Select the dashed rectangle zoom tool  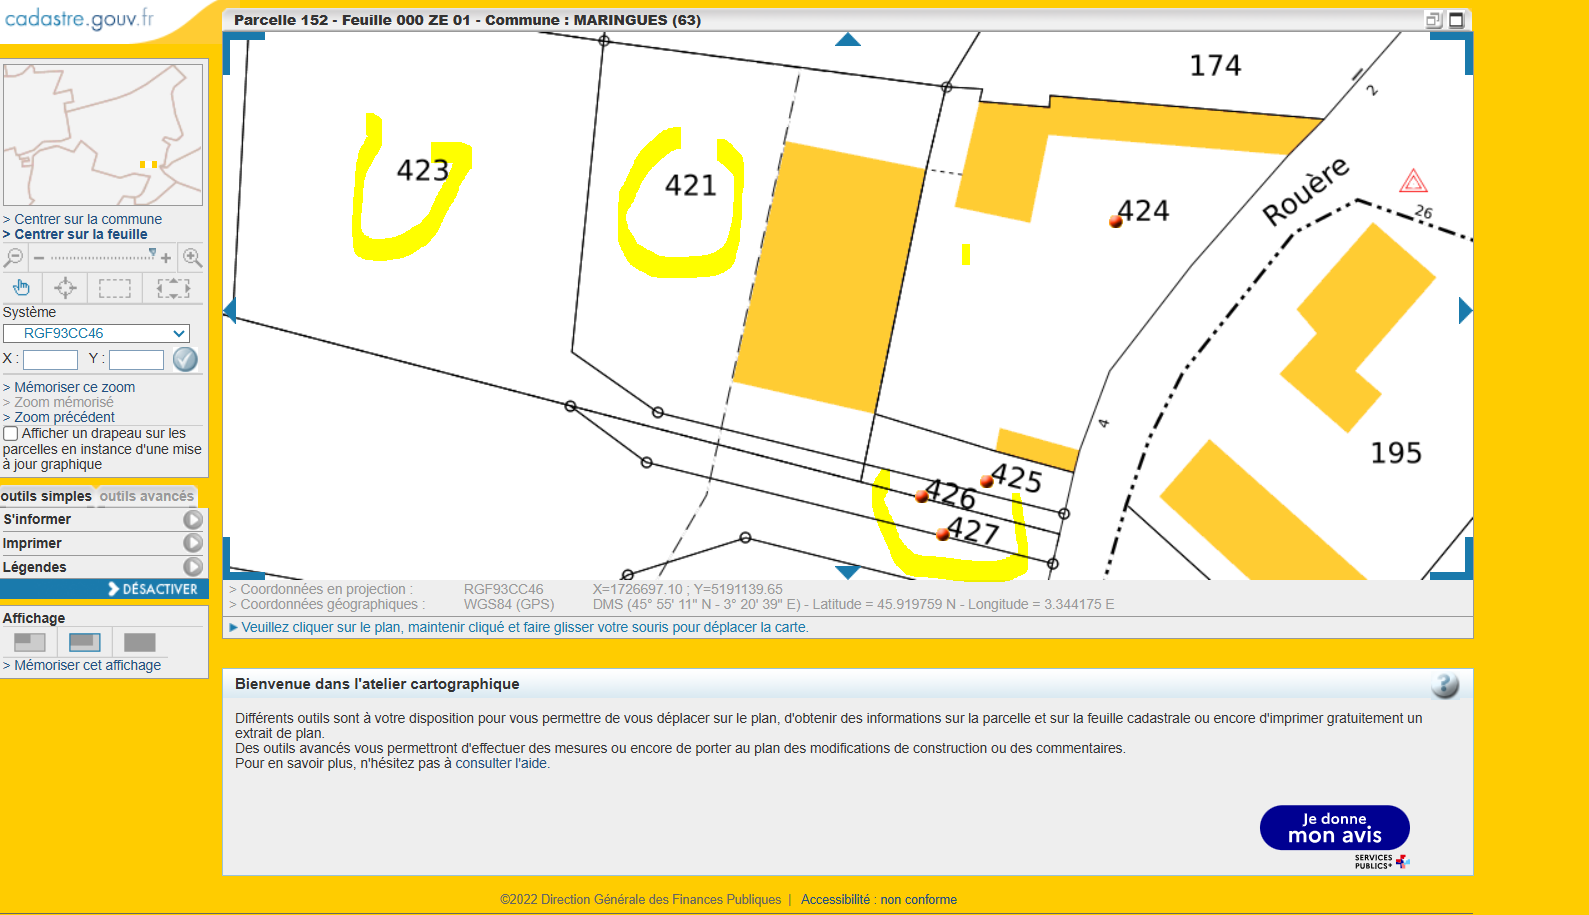(x=114, y=289)
